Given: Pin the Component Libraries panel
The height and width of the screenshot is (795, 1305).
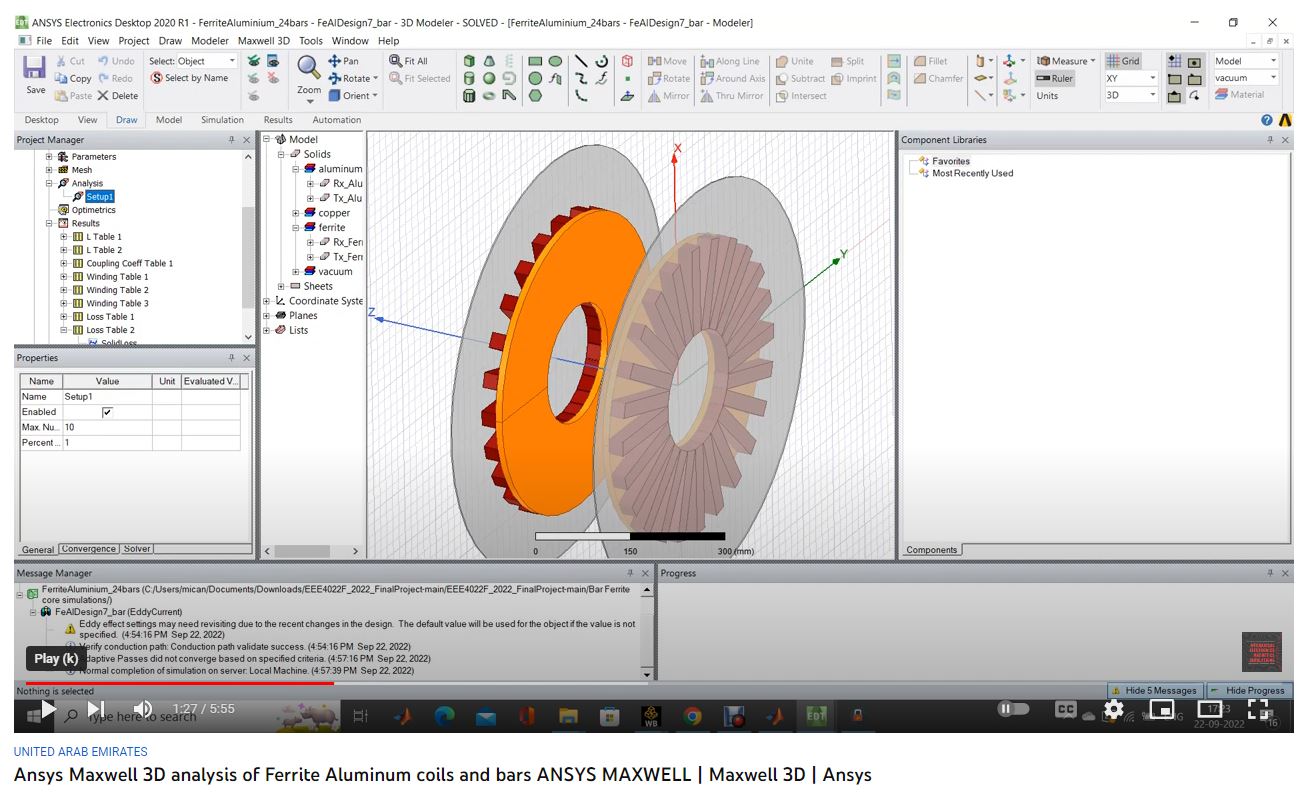Looking at the screenshot, I should click(x=1271, y=140).
